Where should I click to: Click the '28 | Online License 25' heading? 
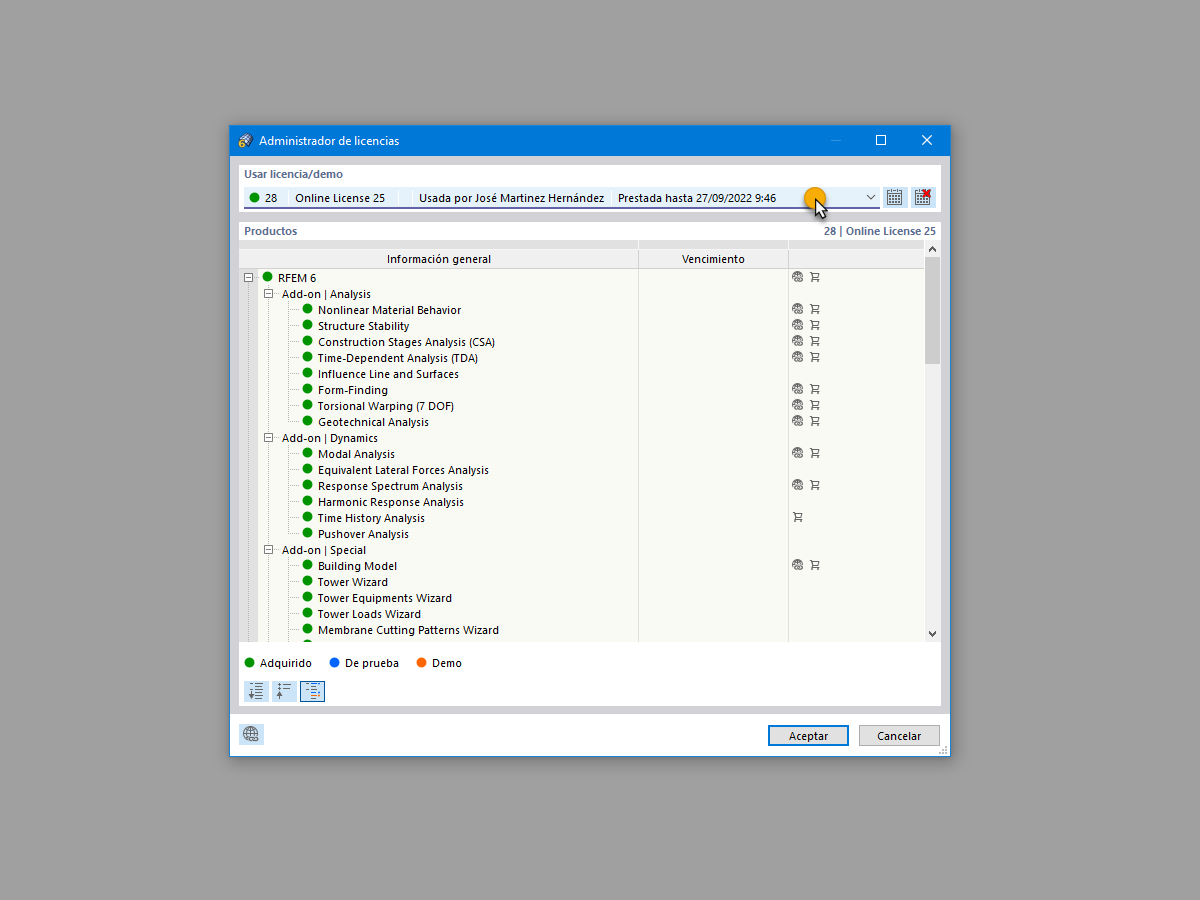pyautogui.click(x=880, y=231)
